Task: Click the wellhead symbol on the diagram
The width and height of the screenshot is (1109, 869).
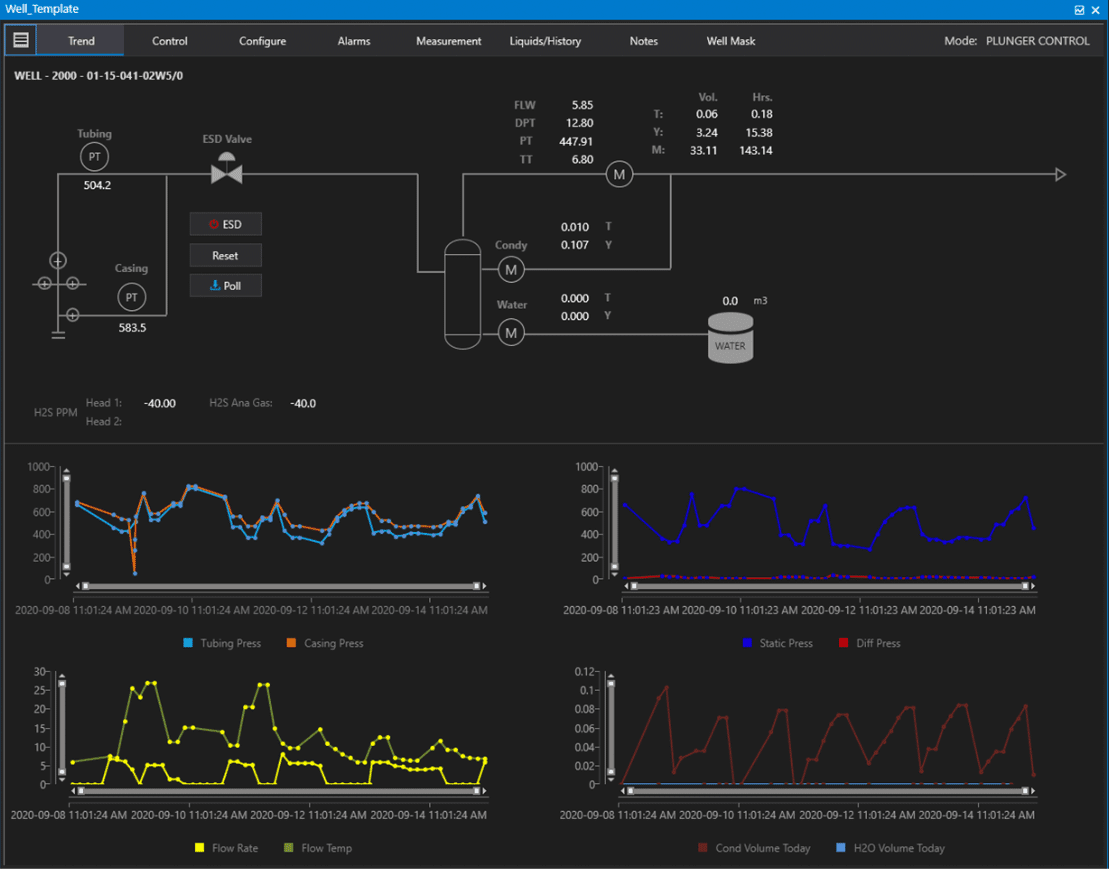Action: coord(58,284)
